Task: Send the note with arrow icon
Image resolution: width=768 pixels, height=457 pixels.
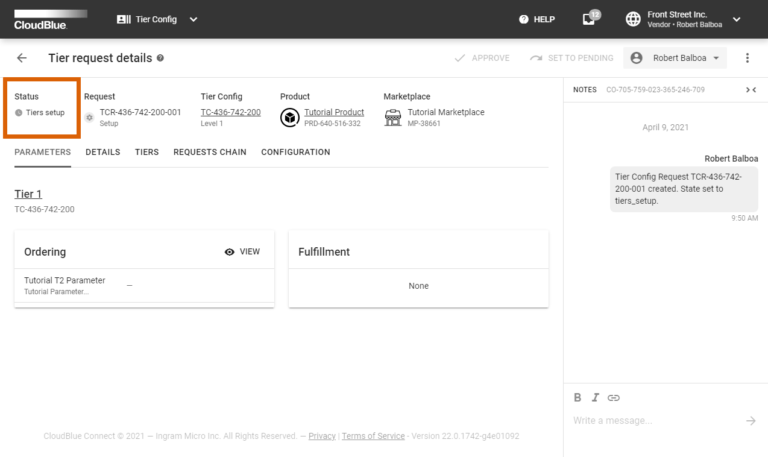Action: click(x=751, y=421)
